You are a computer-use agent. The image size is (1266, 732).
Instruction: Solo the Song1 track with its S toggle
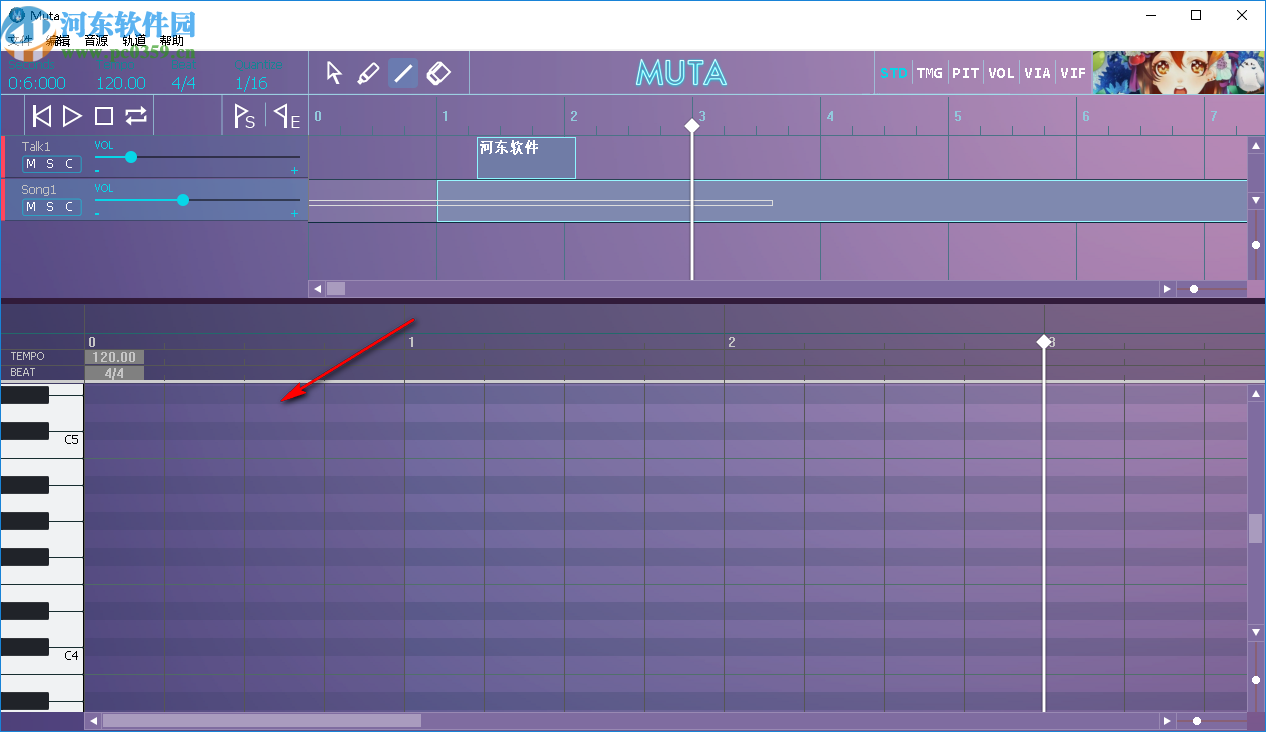coord(50,207)
